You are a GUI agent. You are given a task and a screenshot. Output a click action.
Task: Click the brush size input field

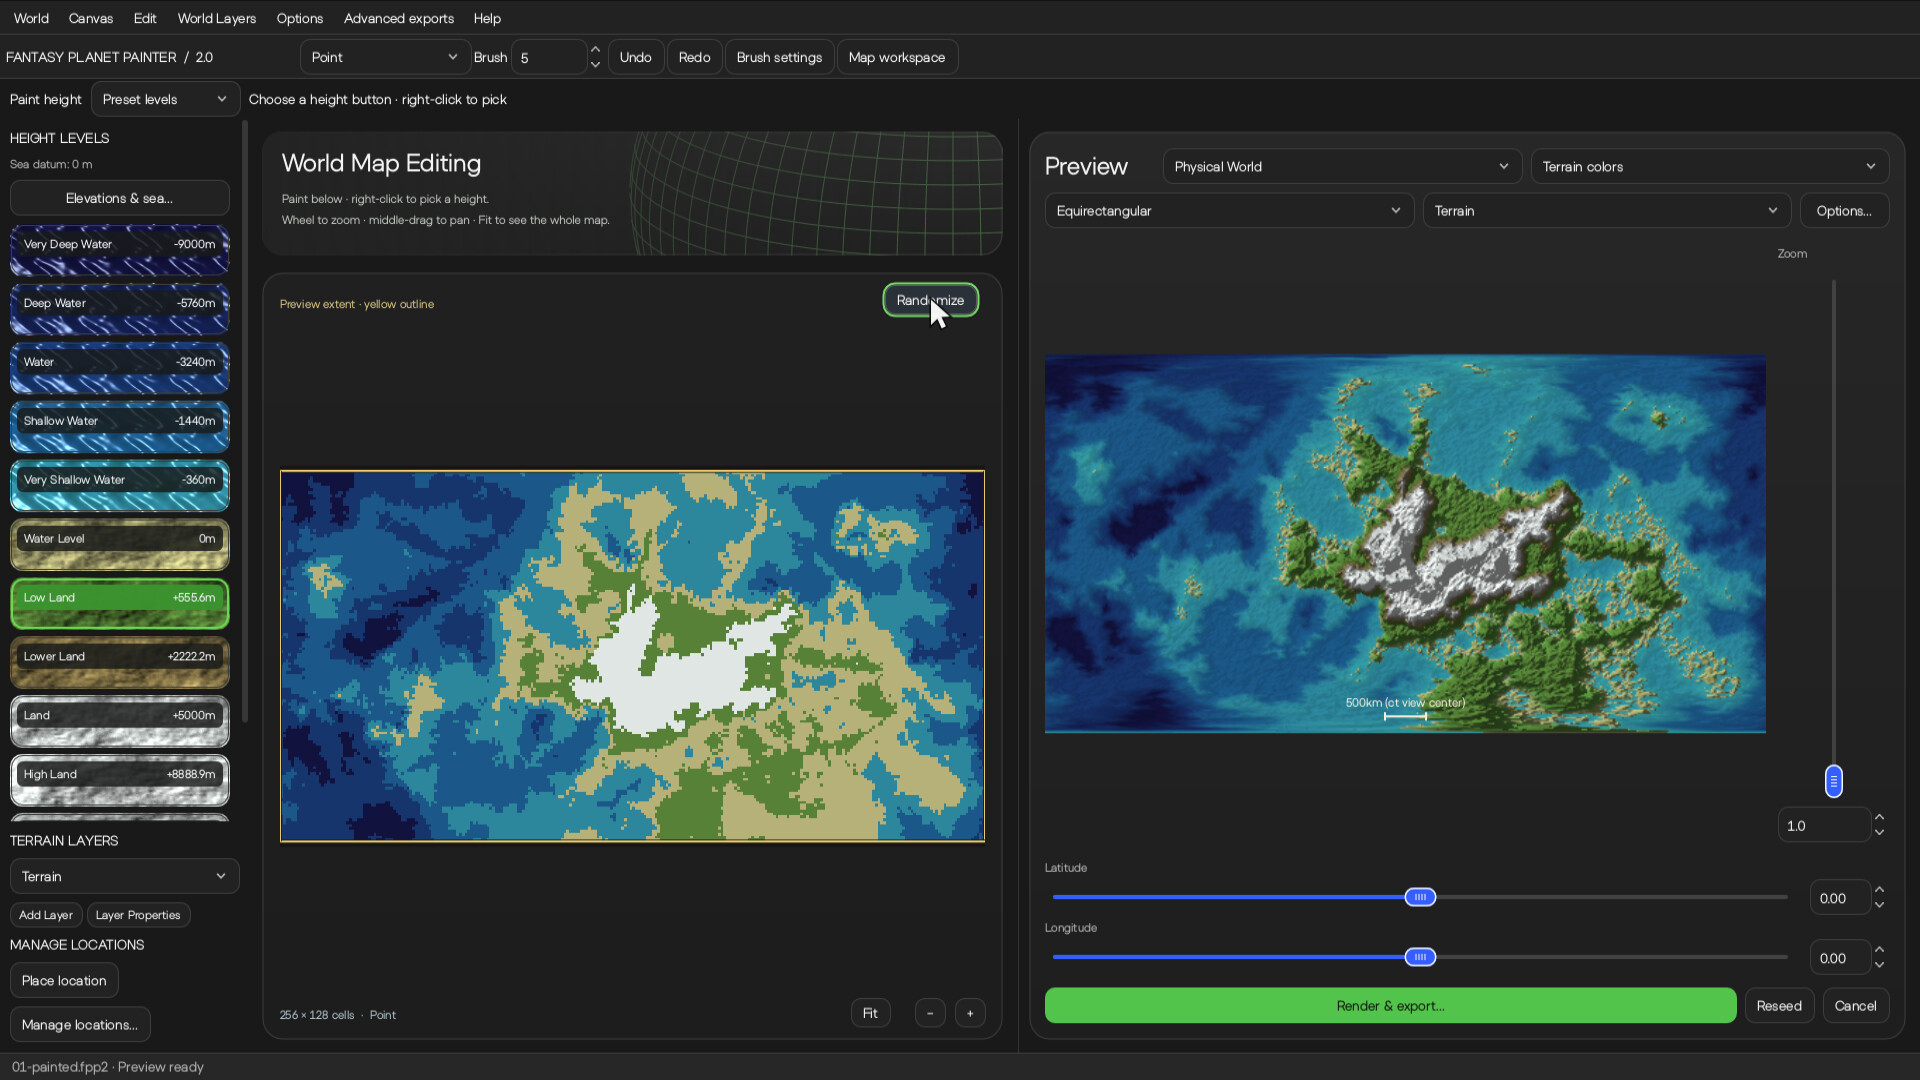click(x=548, y=57)
